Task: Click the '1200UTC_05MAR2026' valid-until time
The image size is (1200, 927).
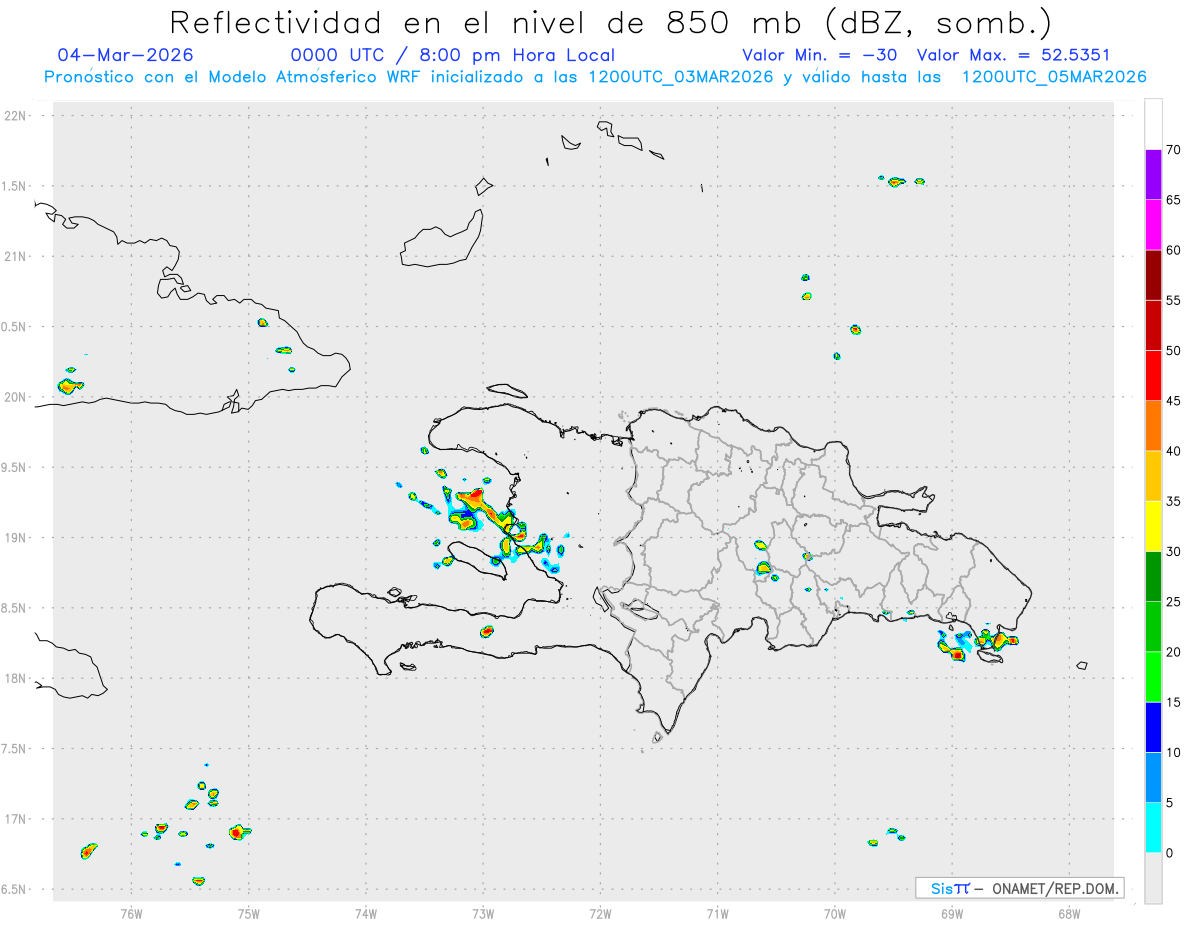Action: click(x=1053, y=77)
